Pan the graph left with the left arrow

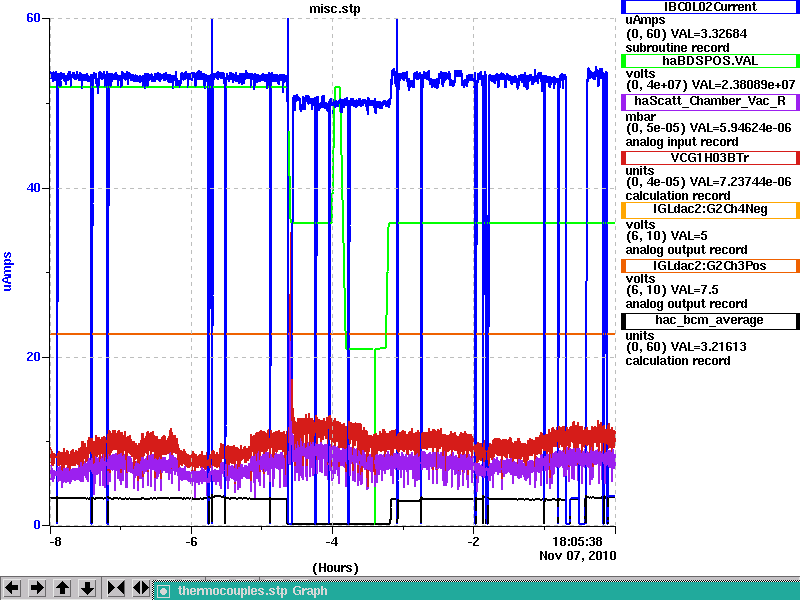12,588
